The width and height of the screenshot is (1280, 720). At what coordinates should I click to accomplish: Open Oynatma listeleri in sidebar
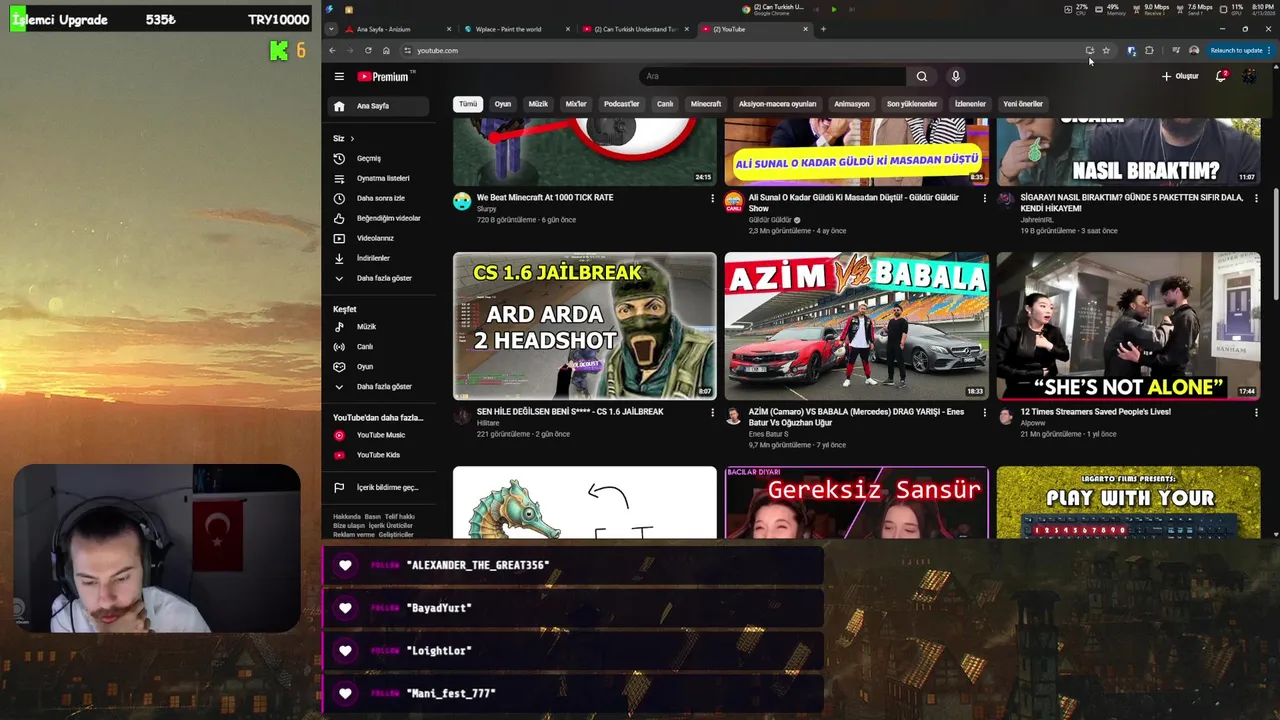[x=379, y=178]
